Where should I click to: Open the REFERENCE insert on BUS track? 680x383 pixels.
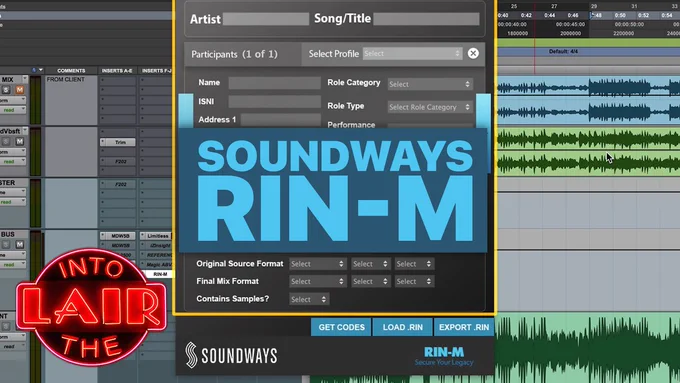[156, 255]
